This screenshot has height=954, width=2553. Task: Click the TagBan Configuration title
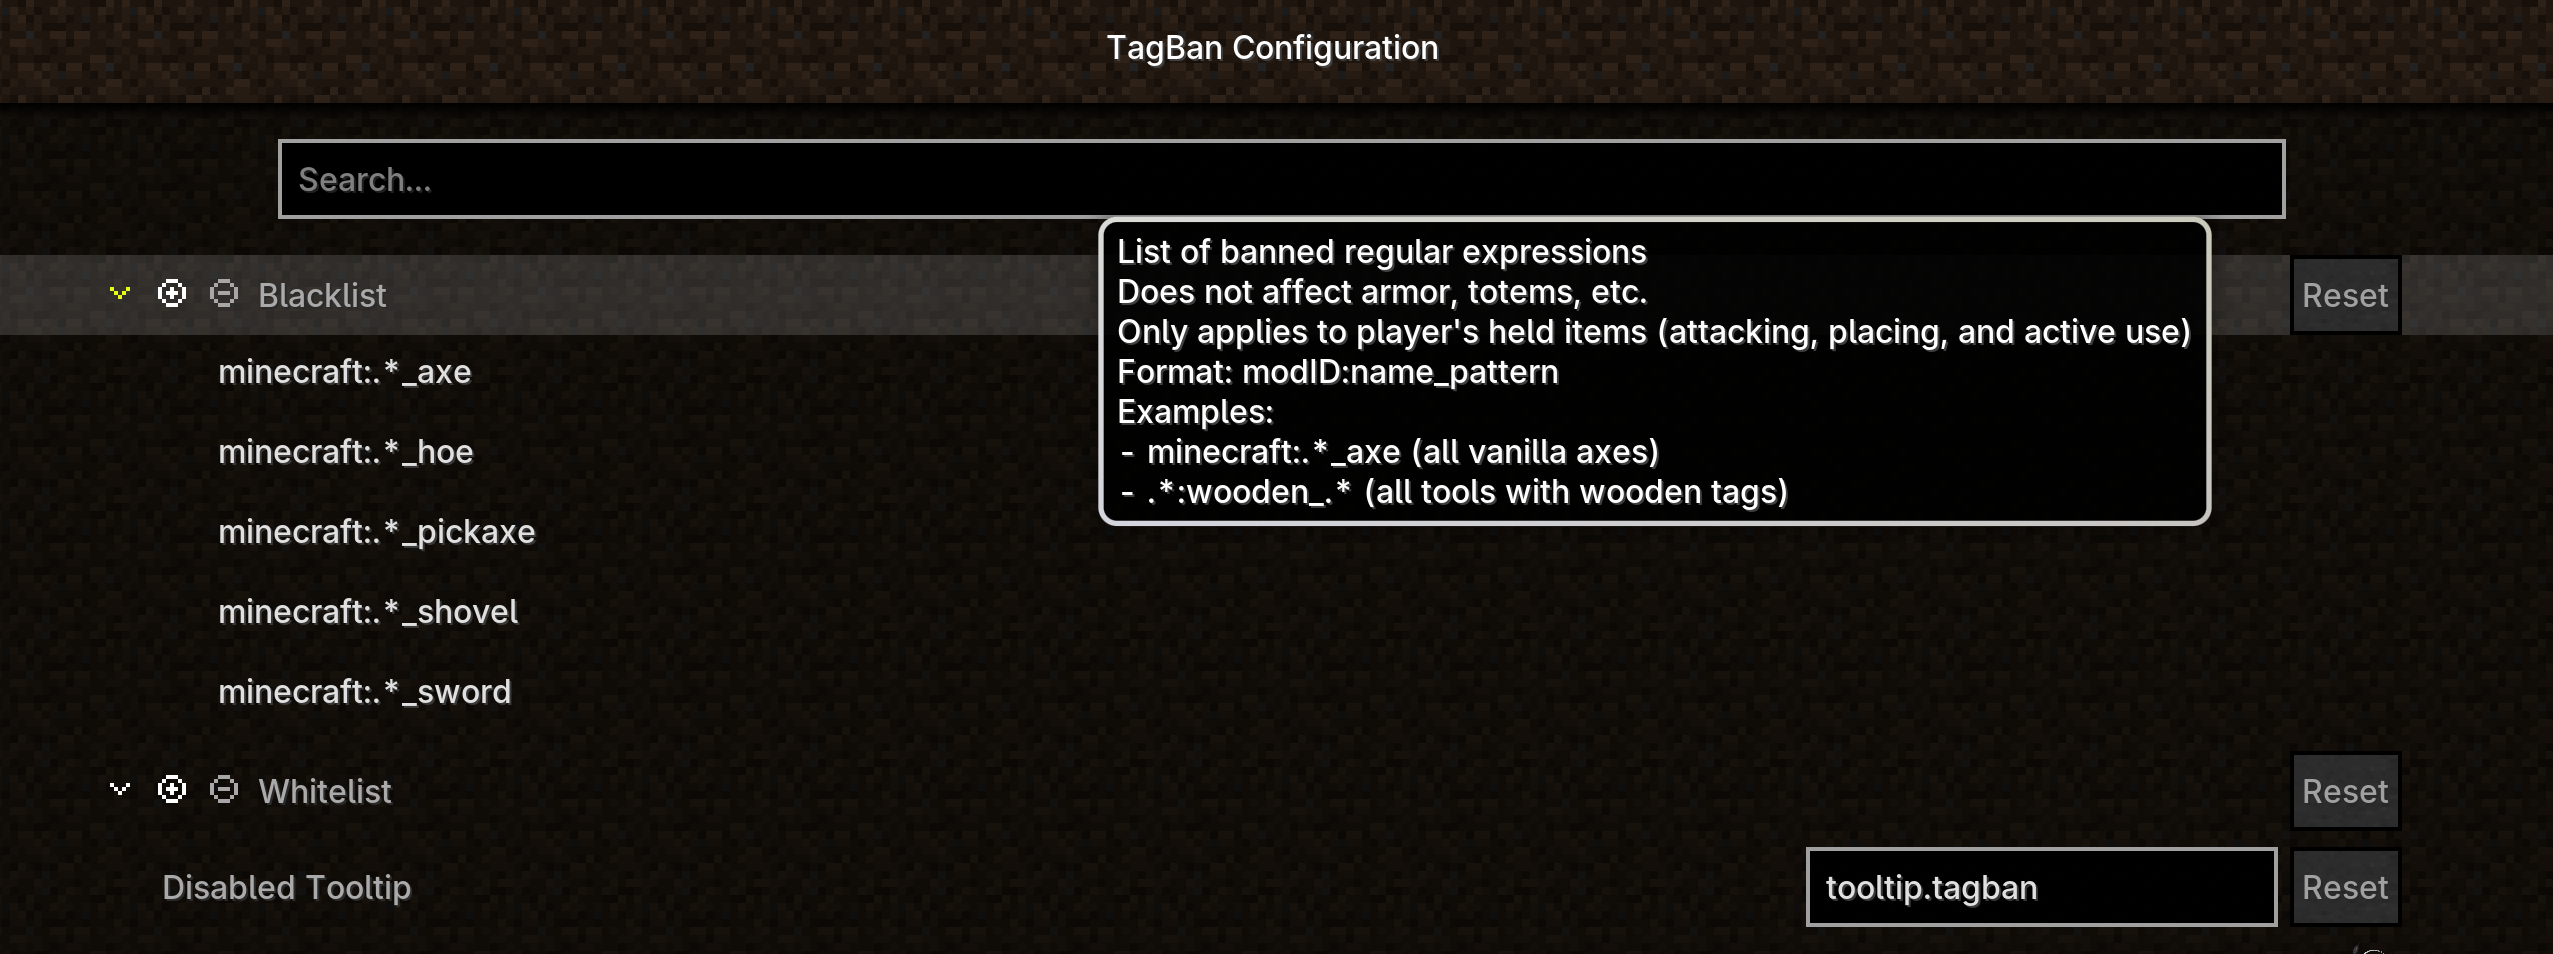pyautogui.click(x=1272, y=47)
